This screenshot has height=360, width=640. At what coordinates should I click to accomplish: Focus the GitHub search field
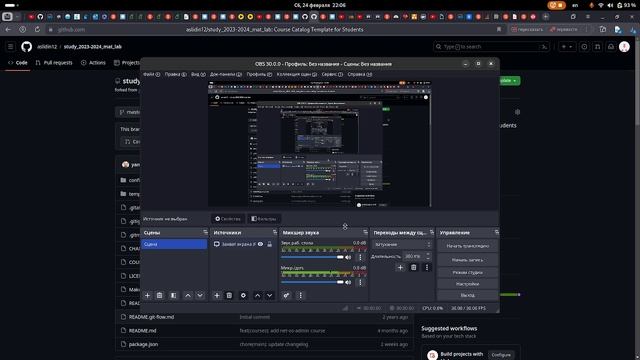pos(491,47)
